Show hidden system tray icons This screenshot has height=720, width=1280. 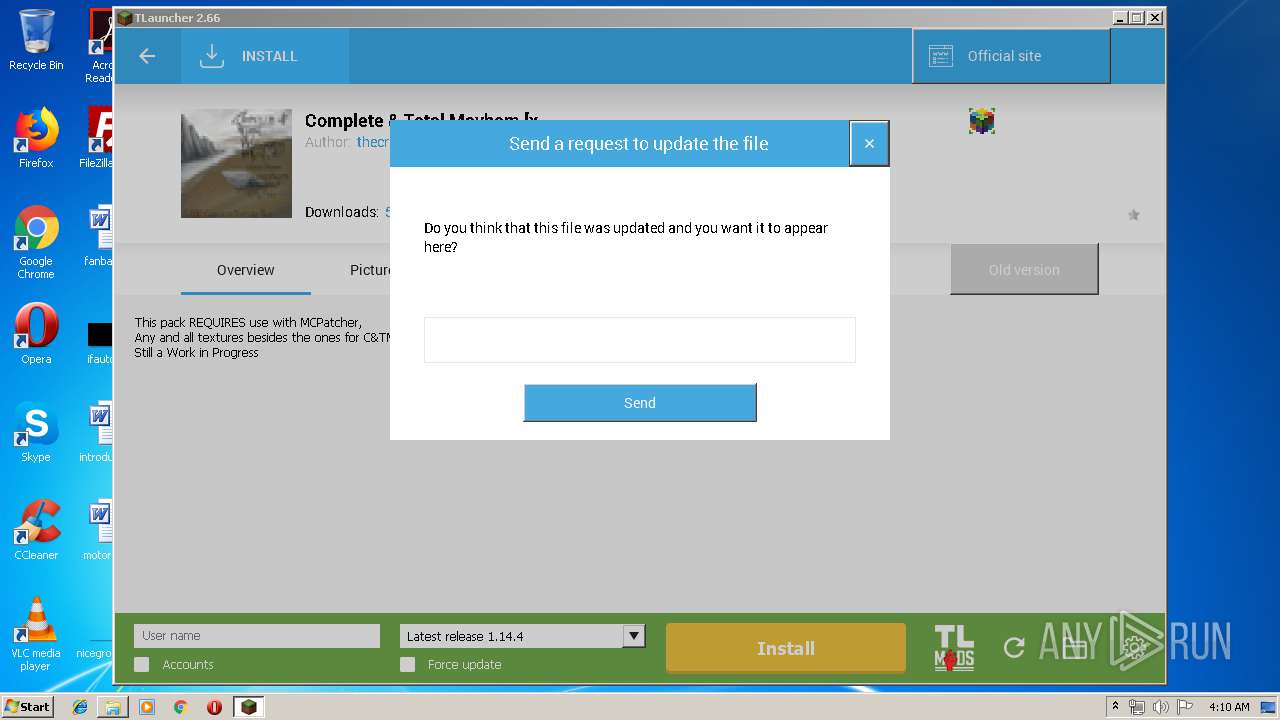pos(1116,707)
